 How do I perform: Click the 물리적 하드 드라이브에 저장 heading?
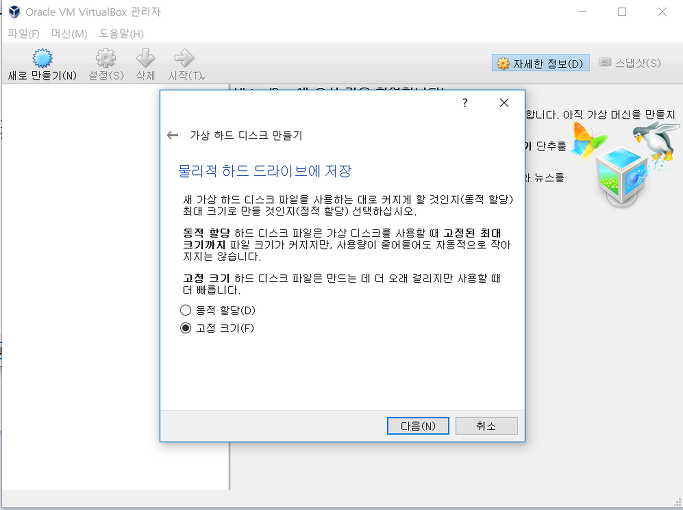[x=265, y=171]
